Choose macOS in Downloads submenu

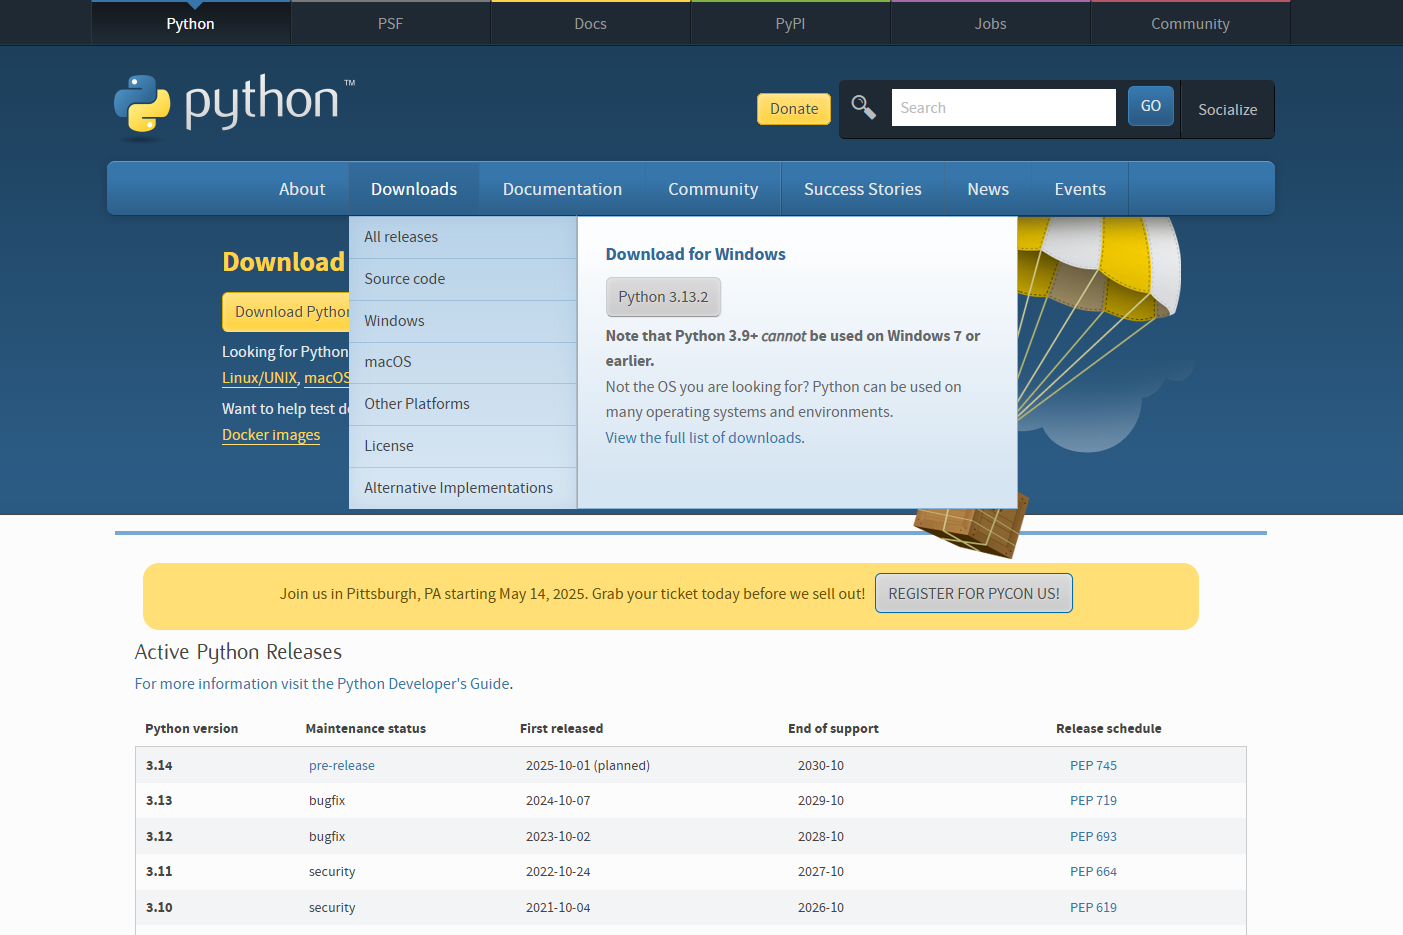pos(463,362)
